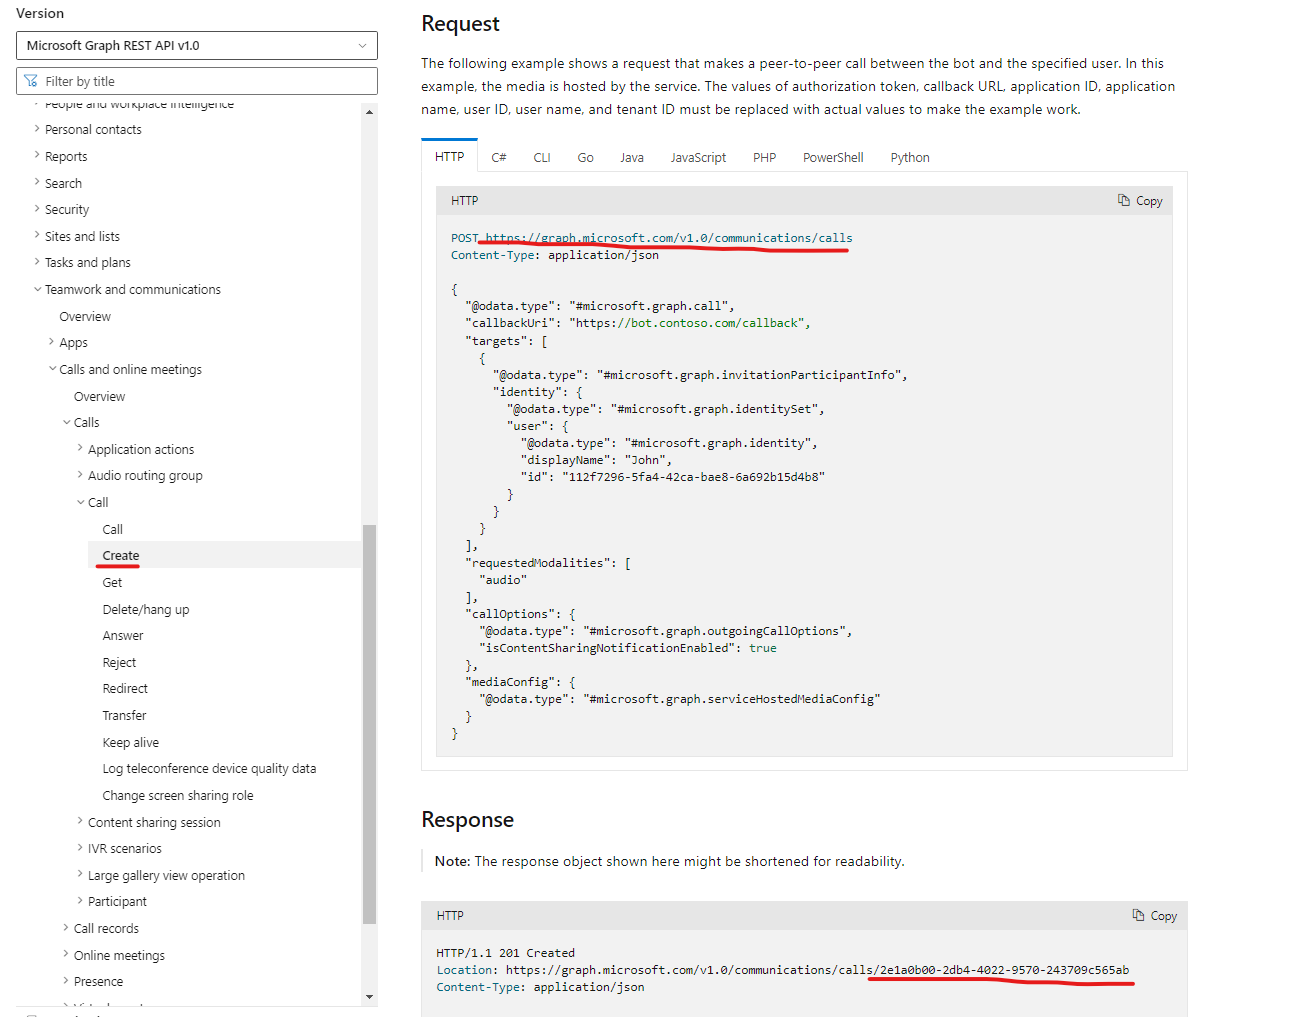
Task: Click the Request section heading
Action: (460, 24)
